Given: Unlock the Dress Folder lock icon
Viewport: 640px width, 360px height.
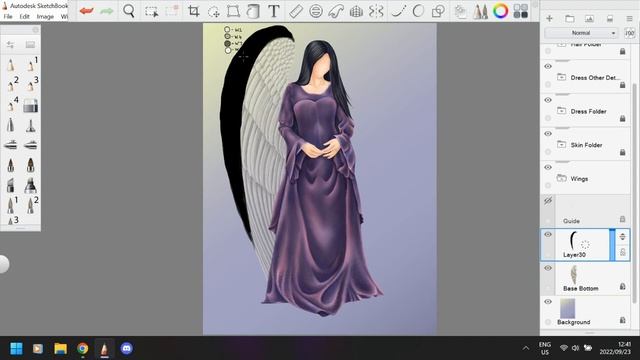Looking at the screenshot, I should [x=622, y=118].
